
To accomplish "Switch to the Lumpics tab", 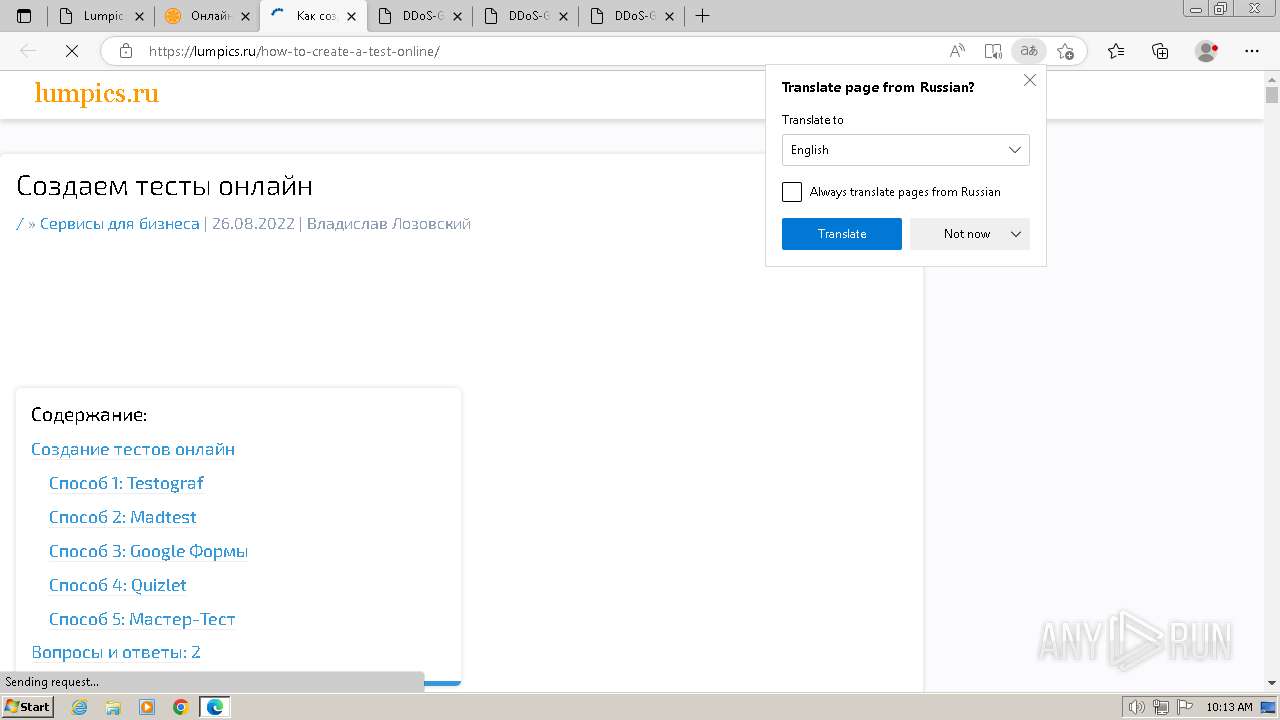I will (100, 16).
